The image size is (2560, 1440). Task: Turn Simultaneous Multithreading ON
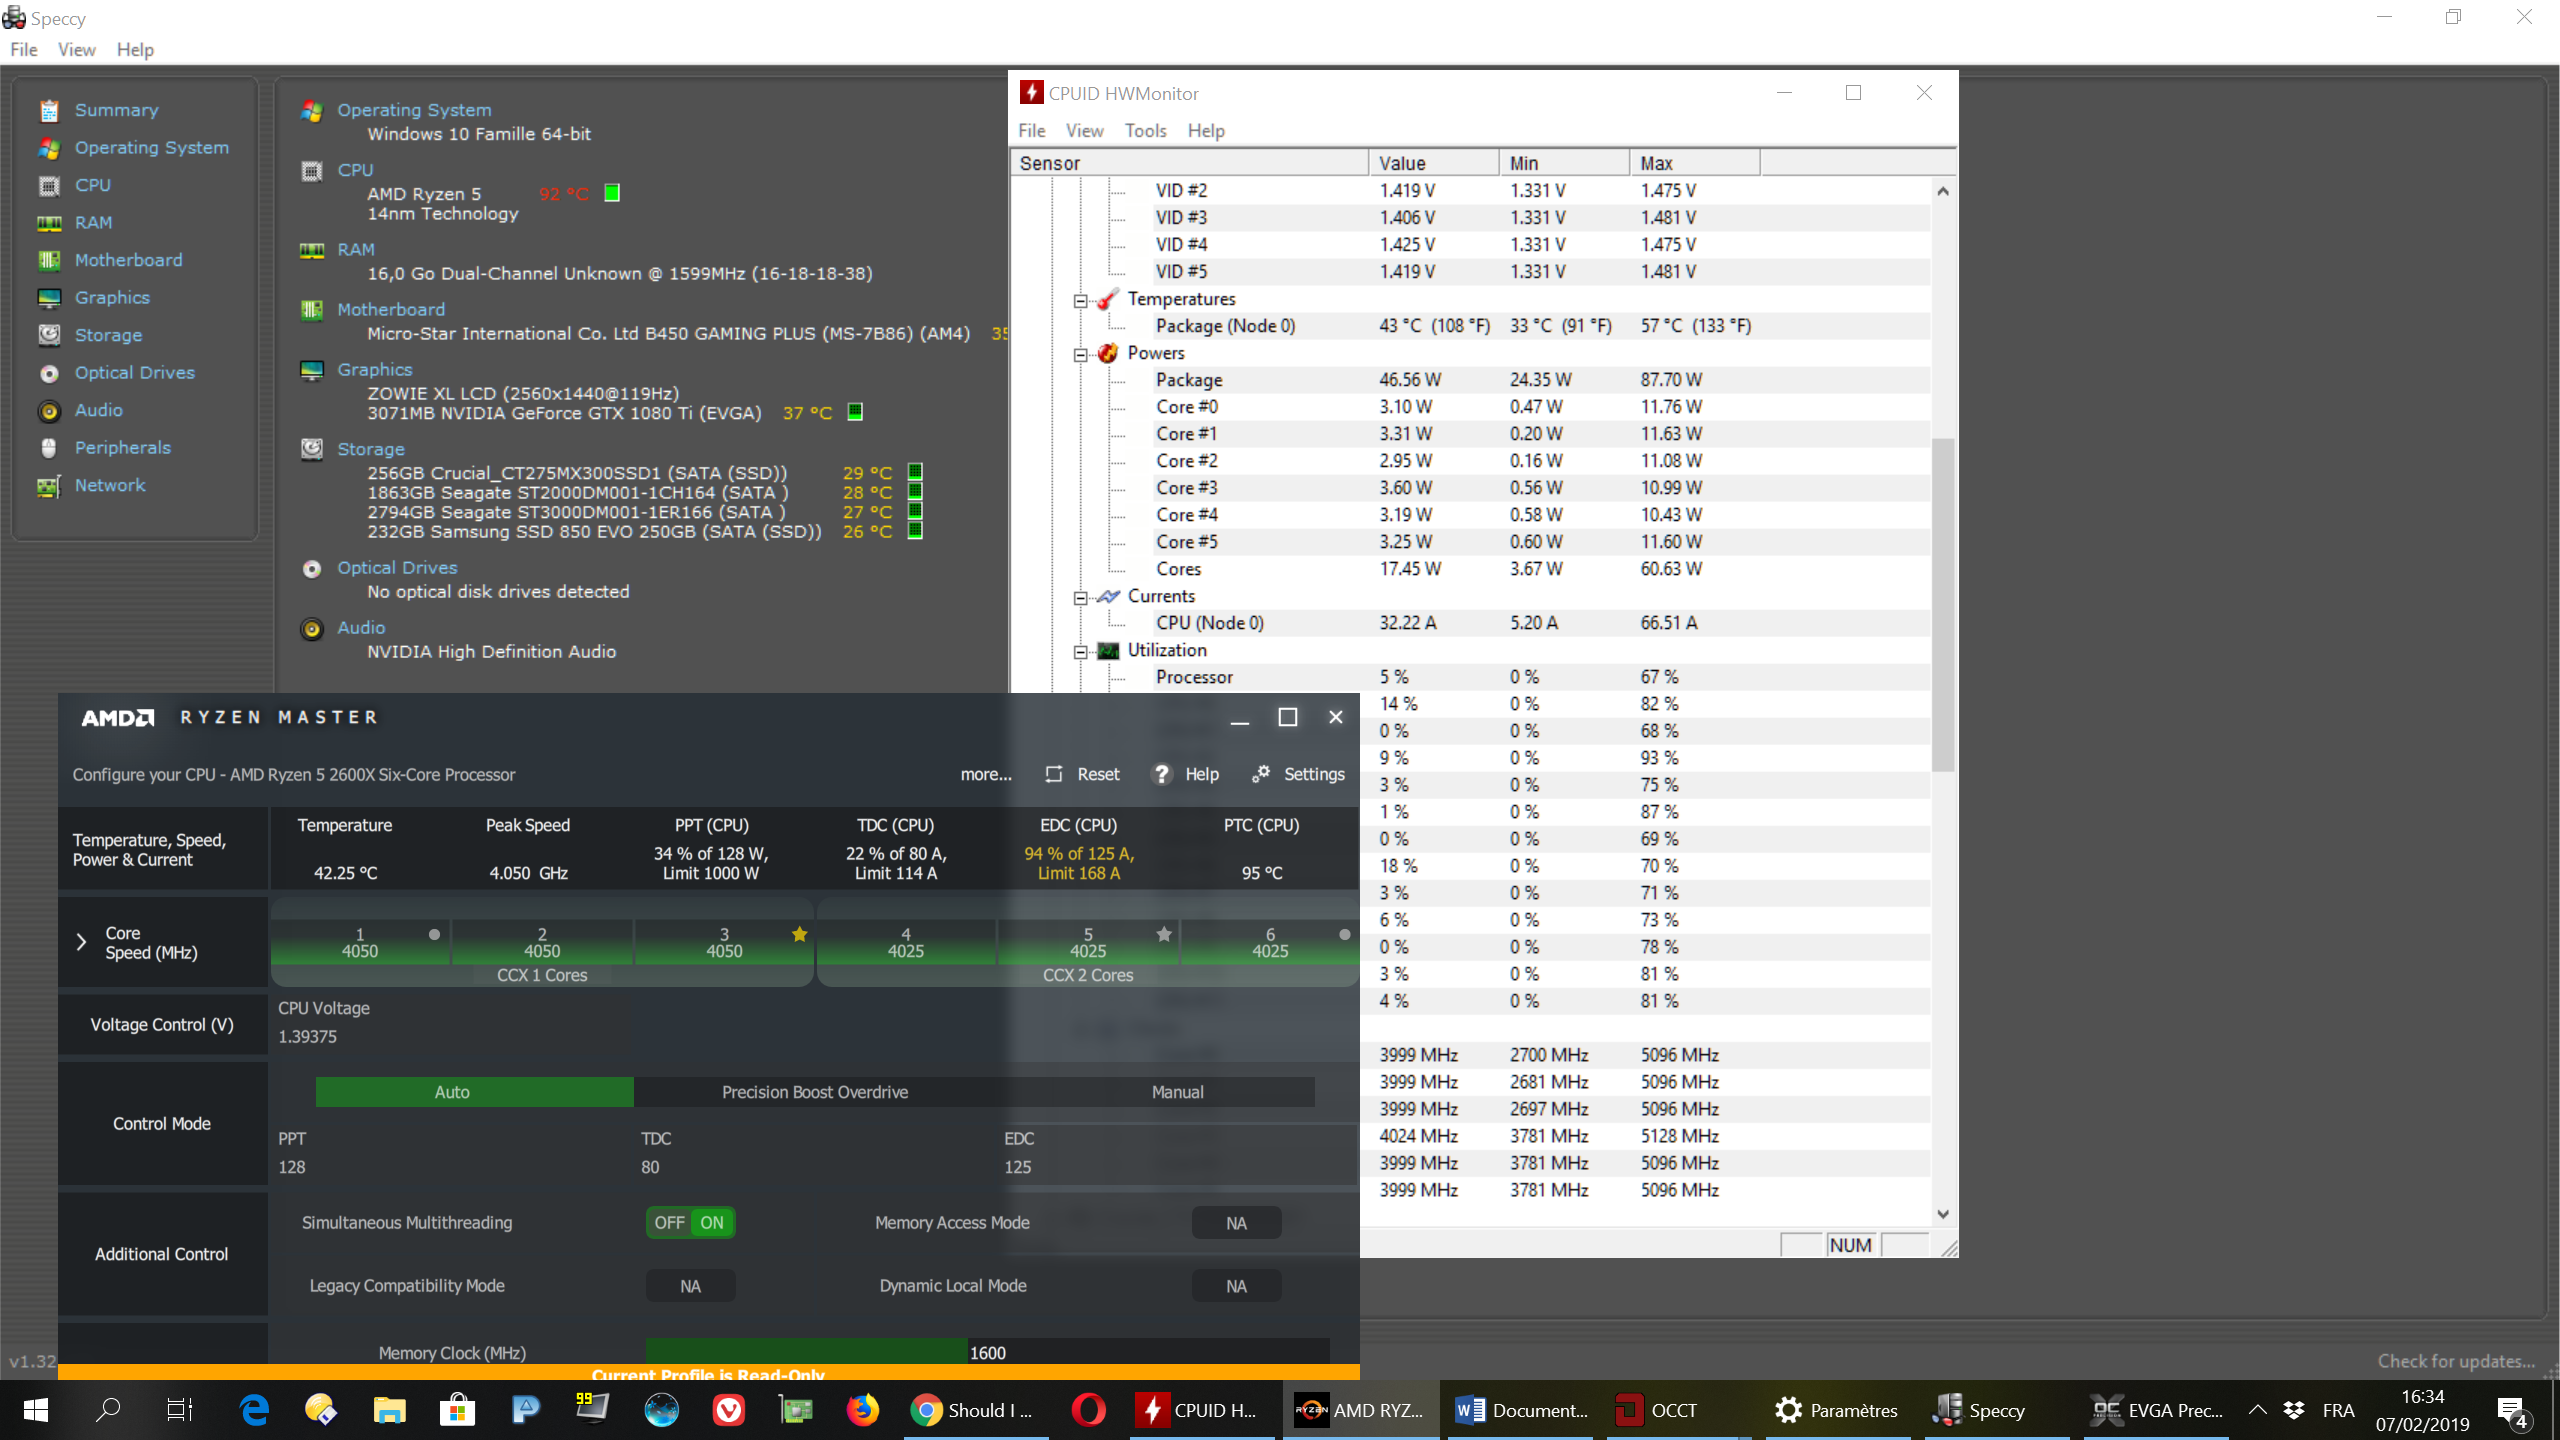click(712, 1223)
